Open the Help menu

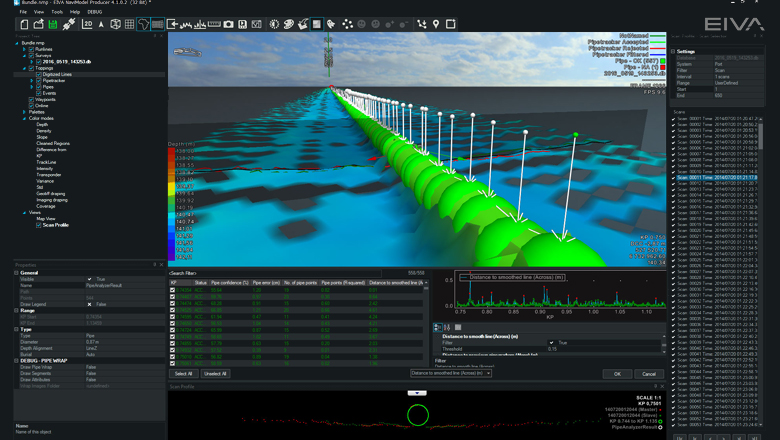[x=75, y=11]
